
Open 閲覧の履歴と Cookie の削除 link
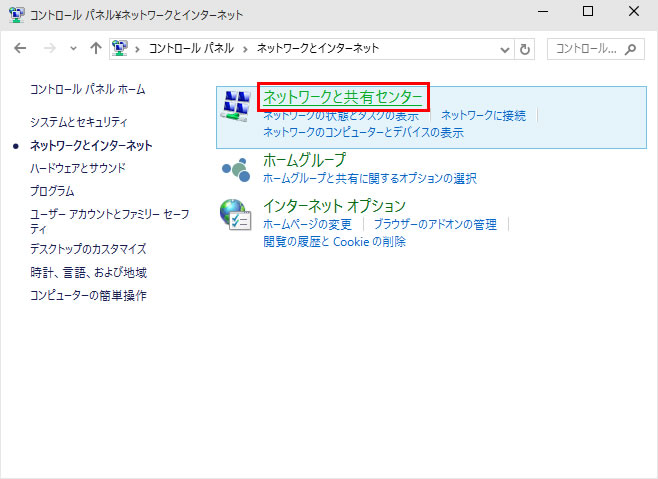point(334,241)
